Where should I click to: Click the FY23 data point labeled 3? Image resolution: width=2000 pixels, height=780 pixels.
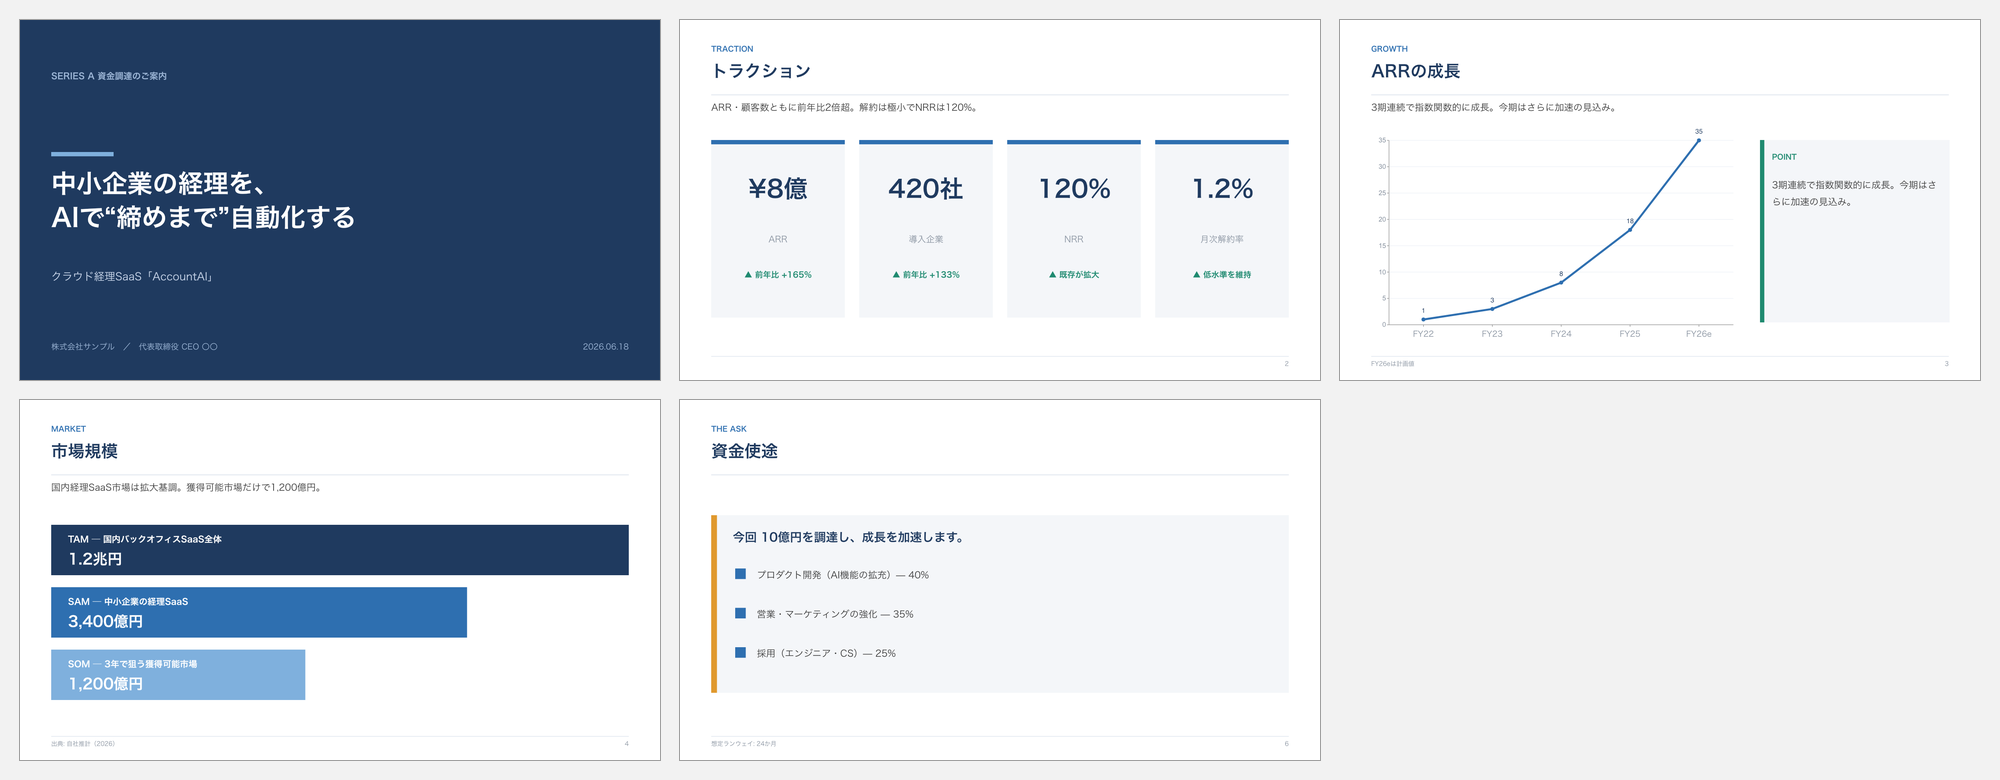point(1492,309)
